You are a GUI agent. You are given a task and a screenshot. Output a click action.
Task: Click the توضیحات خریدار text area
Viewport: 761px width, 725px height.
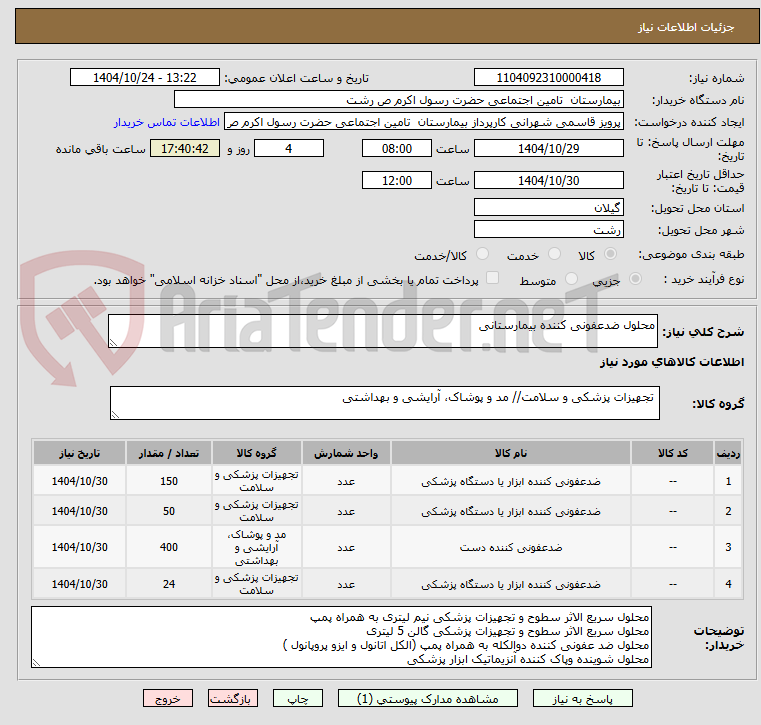click(342, 637)
